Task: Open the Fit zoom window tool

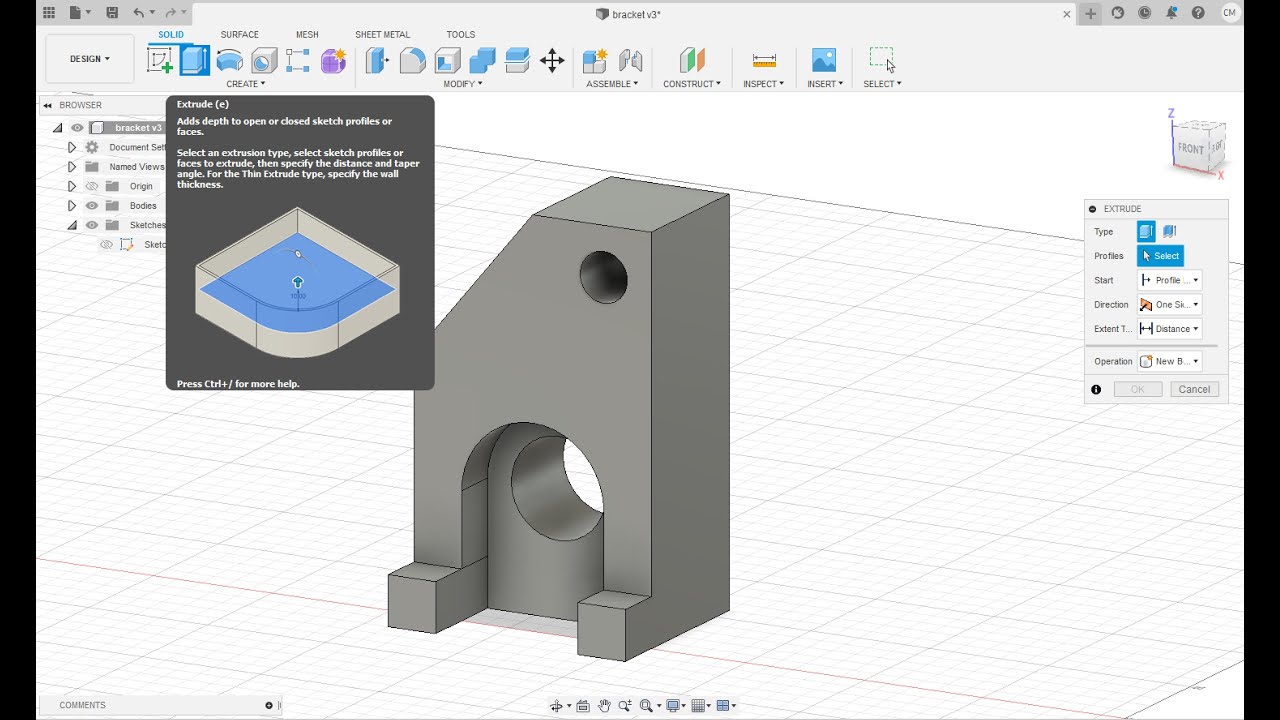Action: coord(646,706)
